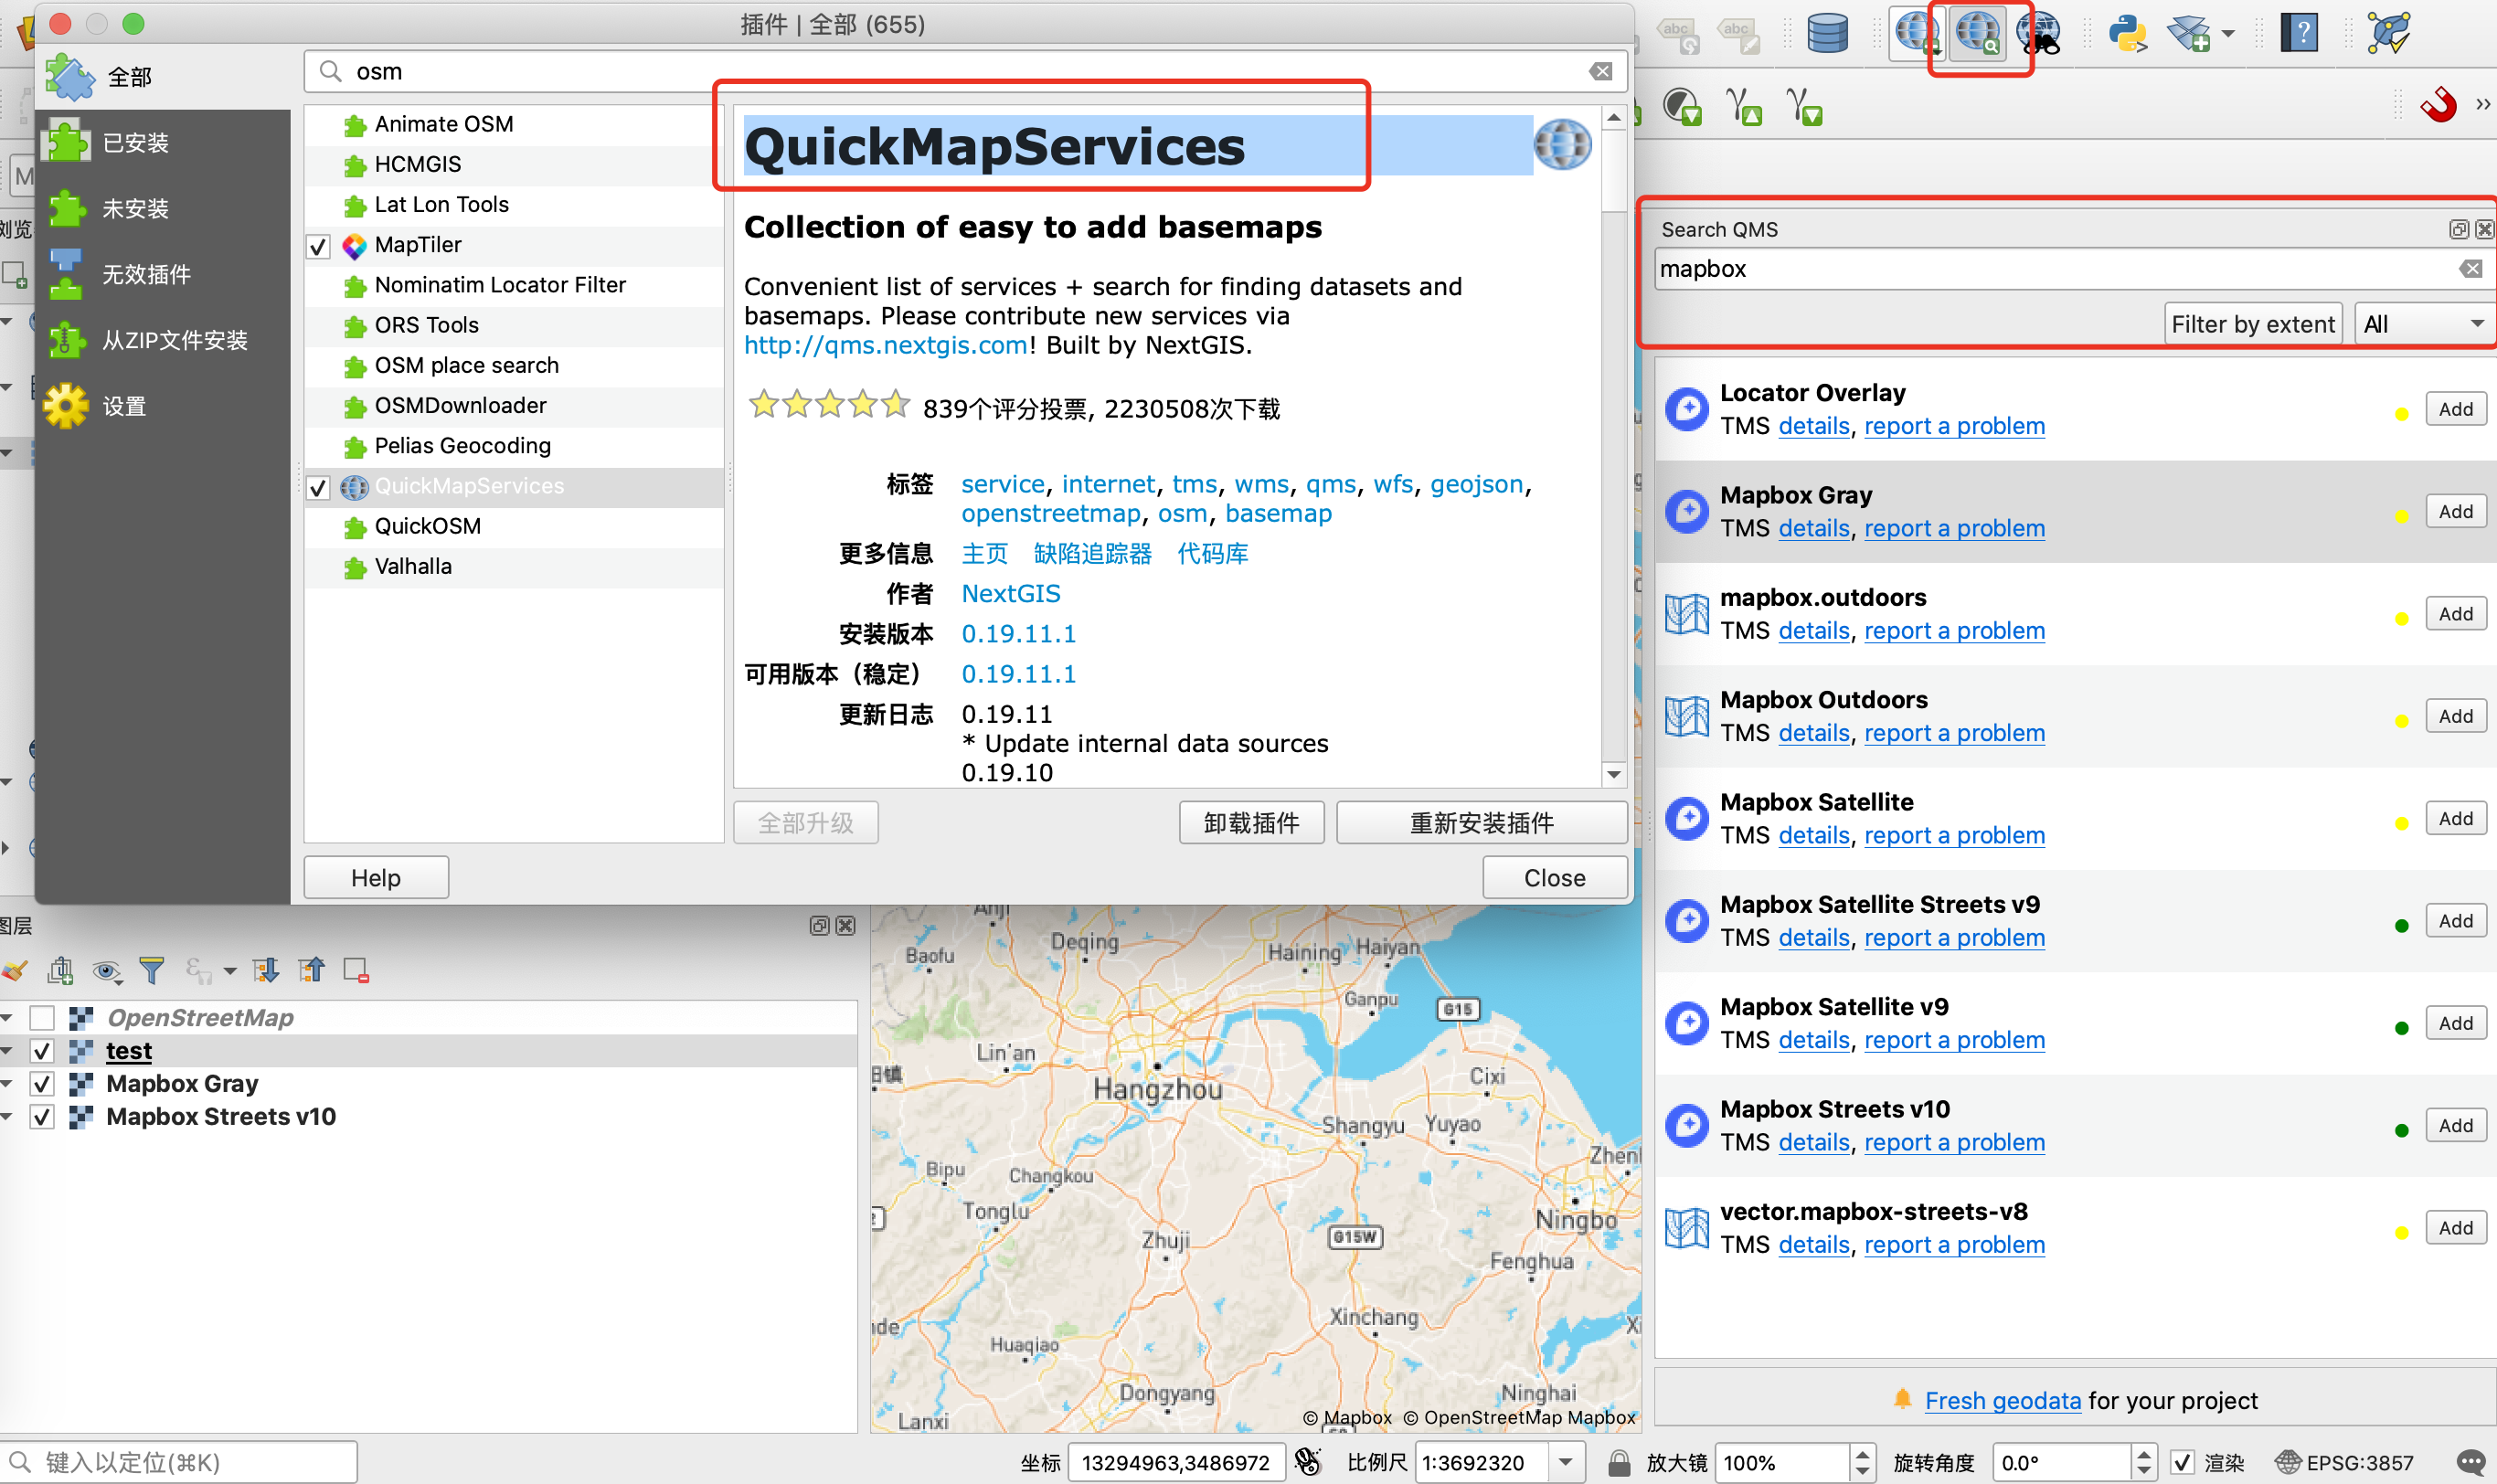Screen dimensions: 2497x1484
Task: Open the Python console from the toolbar
Action: [x=2126, y=33]
